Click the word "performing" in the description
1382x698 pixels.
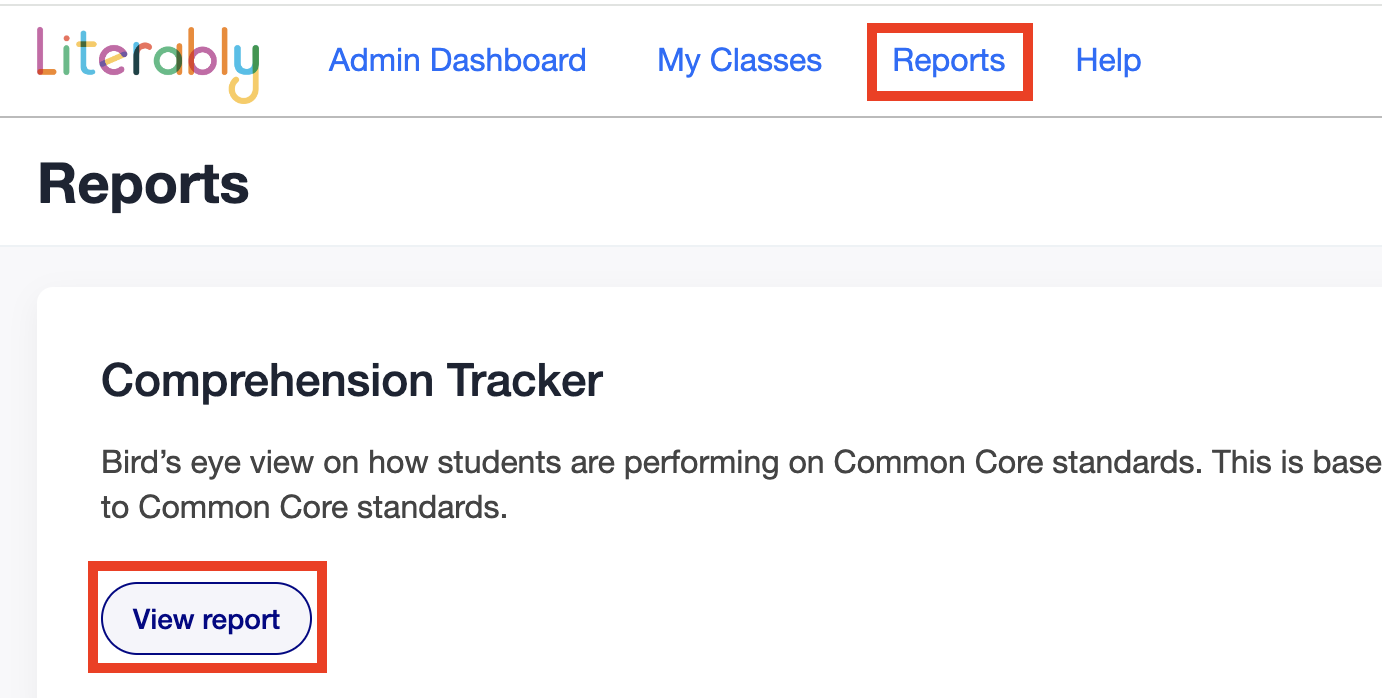pyautogui.click(x=734, y=463)
